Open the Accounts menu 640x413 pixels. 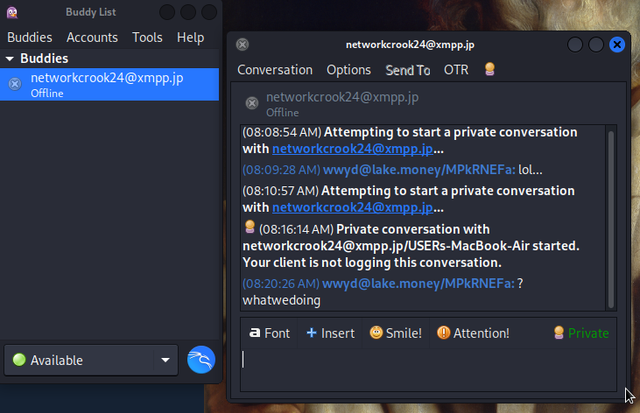click(x=92, y=38)
